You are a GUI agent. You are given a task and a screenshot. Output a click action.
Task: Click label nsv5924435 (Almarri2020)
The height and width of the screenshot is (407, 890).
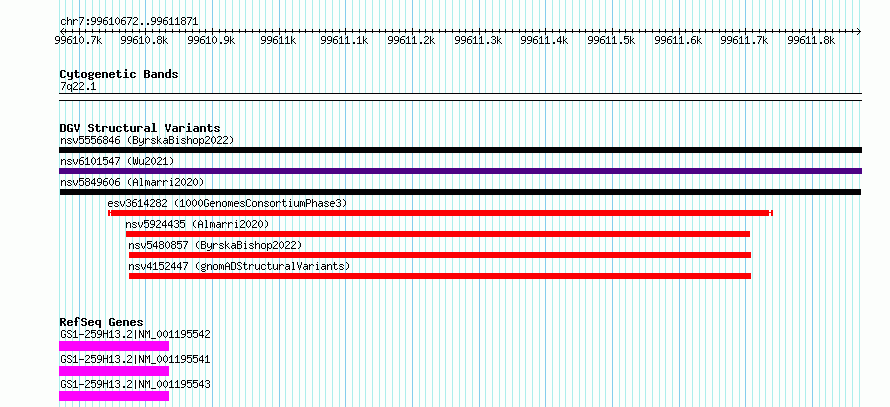[x=198, y=224]
